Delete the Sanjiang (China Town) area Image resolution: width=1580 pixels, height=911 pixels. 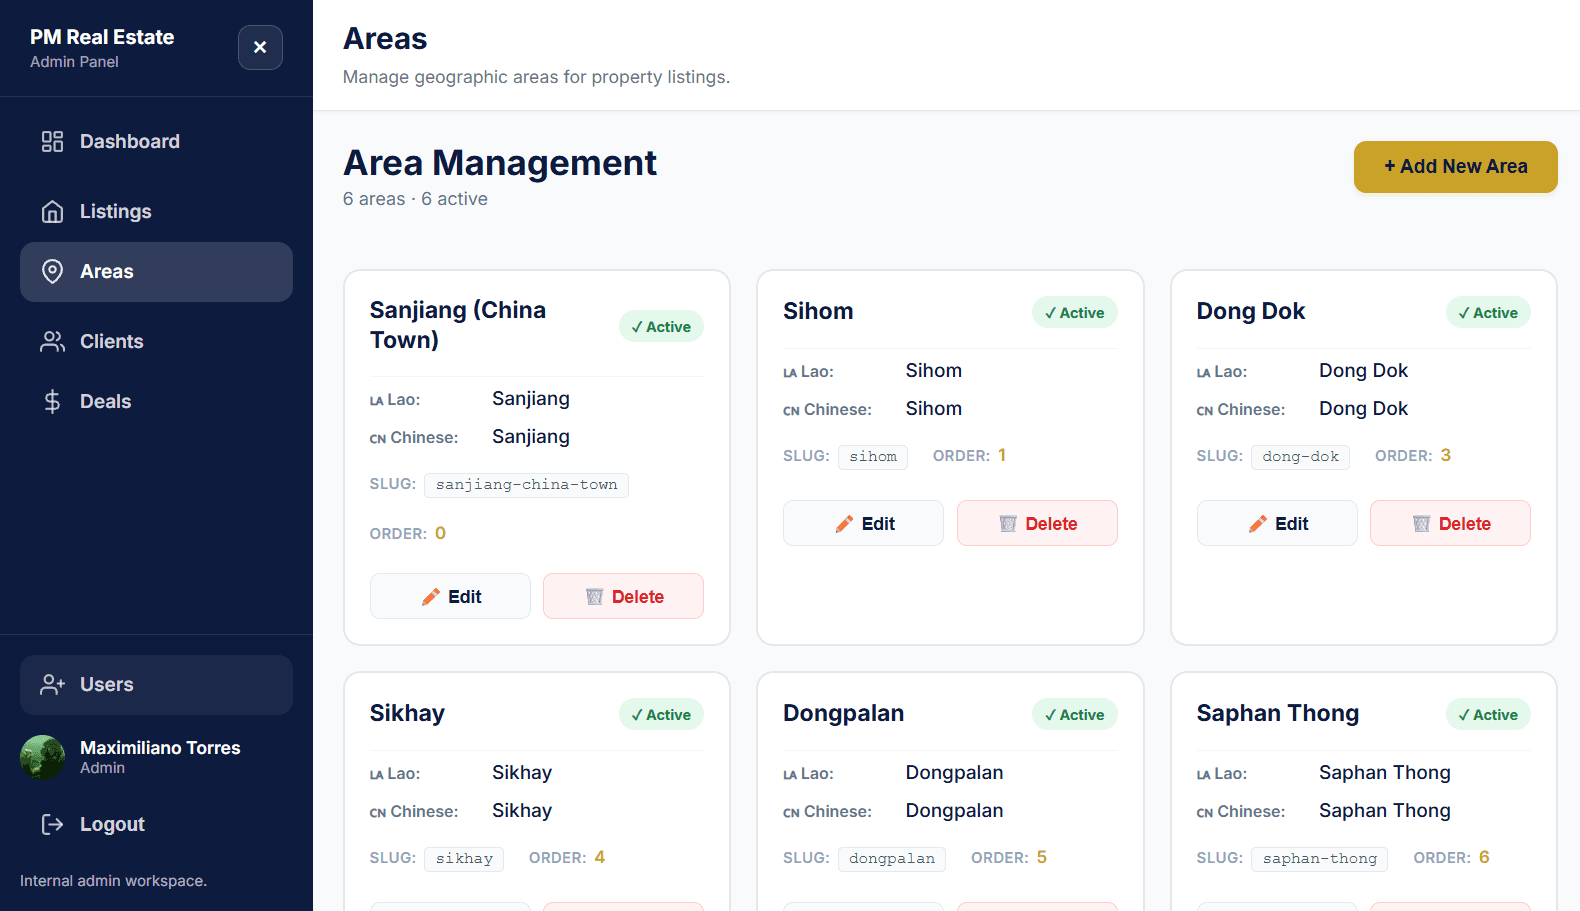coord(623,596)
